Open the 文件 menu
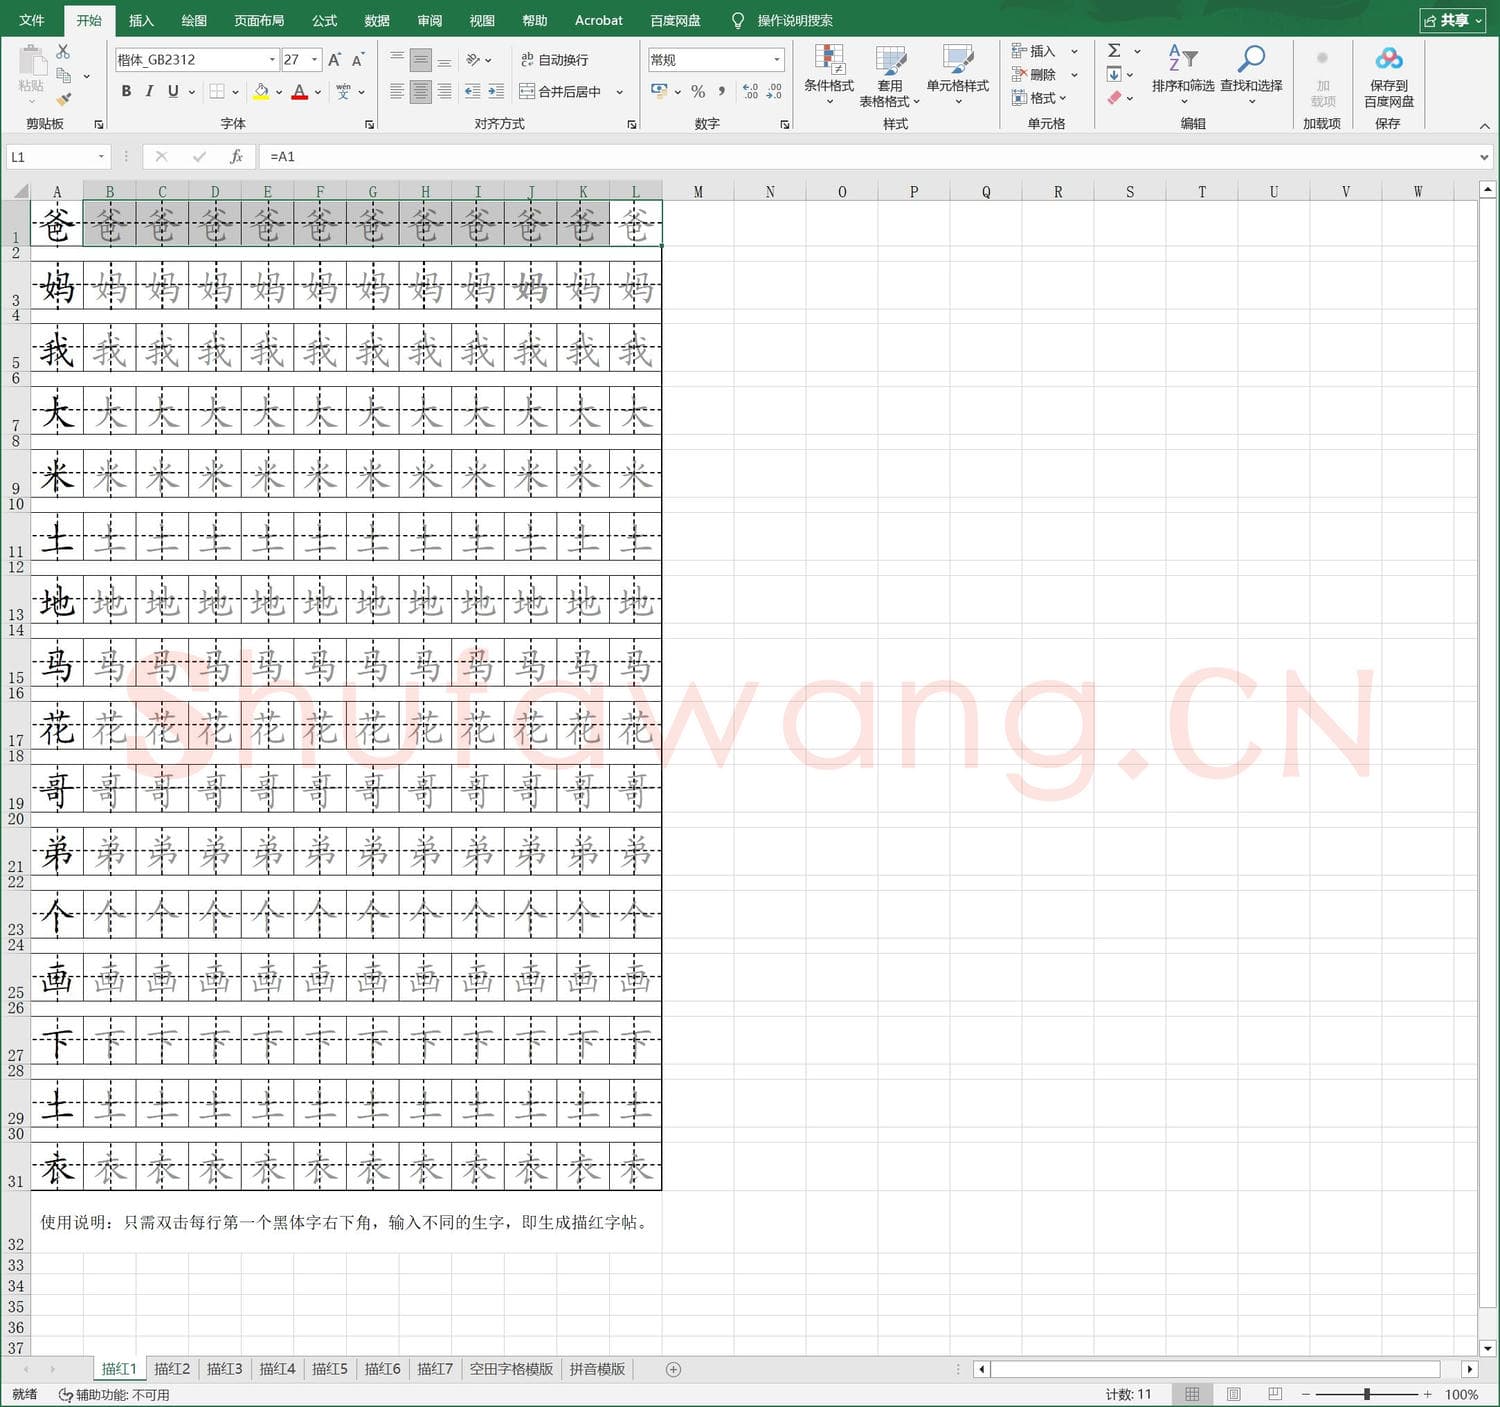This screenshot has width=1500, height=1407. pos(32,20)
